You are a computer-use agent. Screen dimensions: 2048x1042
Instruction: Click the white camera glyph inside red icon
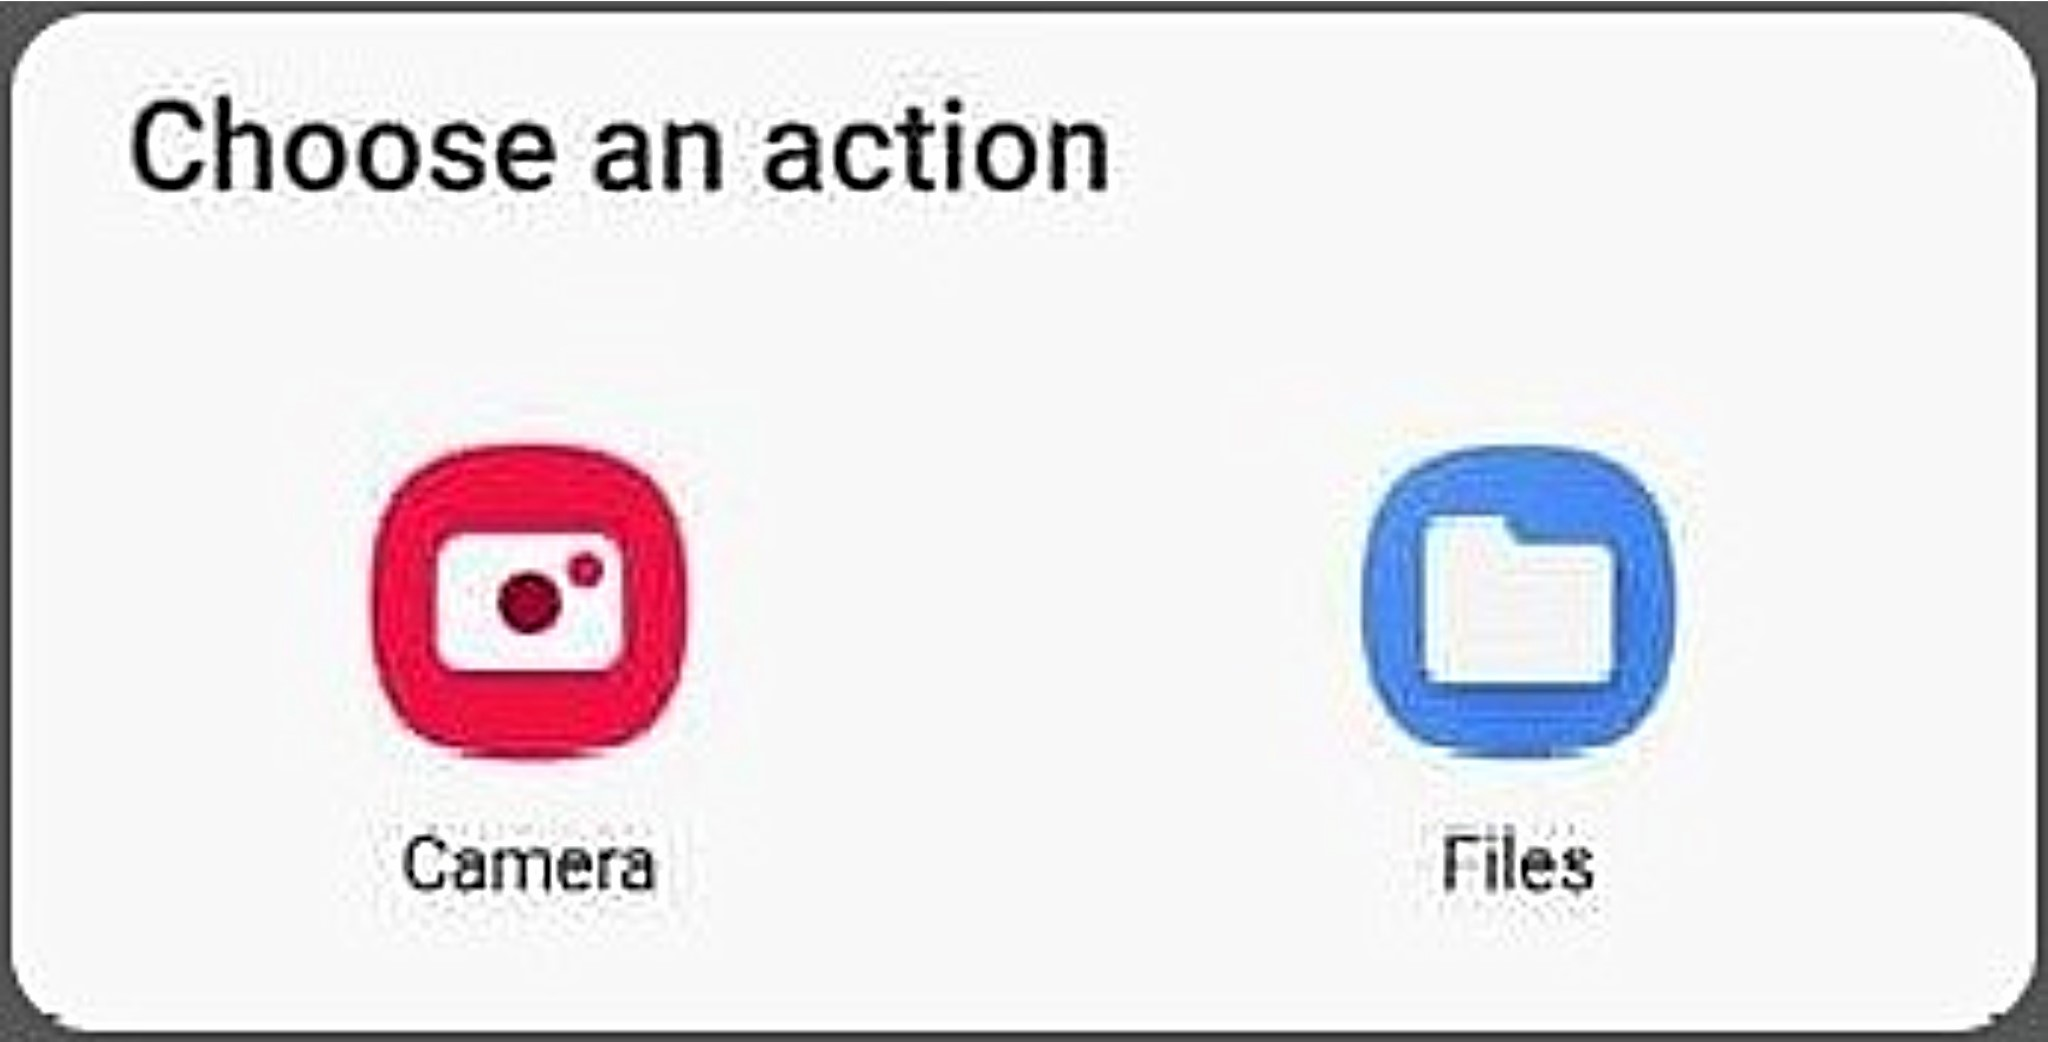click(529, 602)
